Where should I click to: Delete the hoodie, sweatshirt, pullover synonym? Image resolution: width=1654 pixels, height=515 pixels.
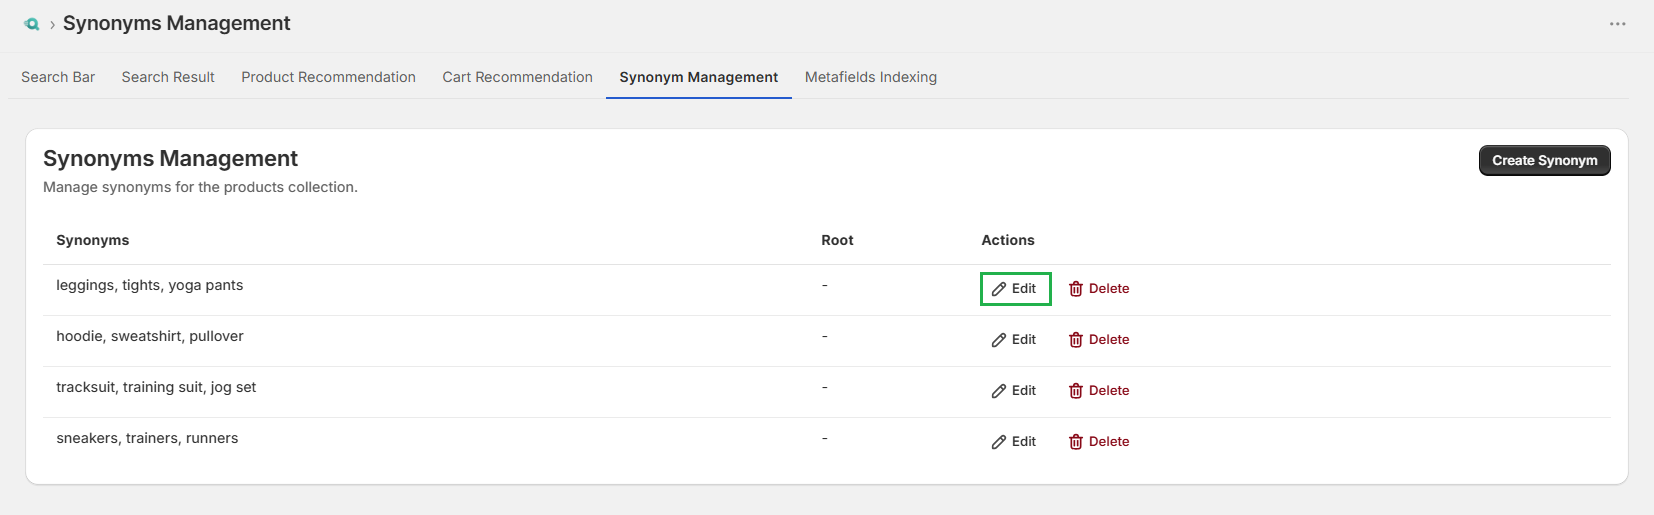click(1099, 340)
